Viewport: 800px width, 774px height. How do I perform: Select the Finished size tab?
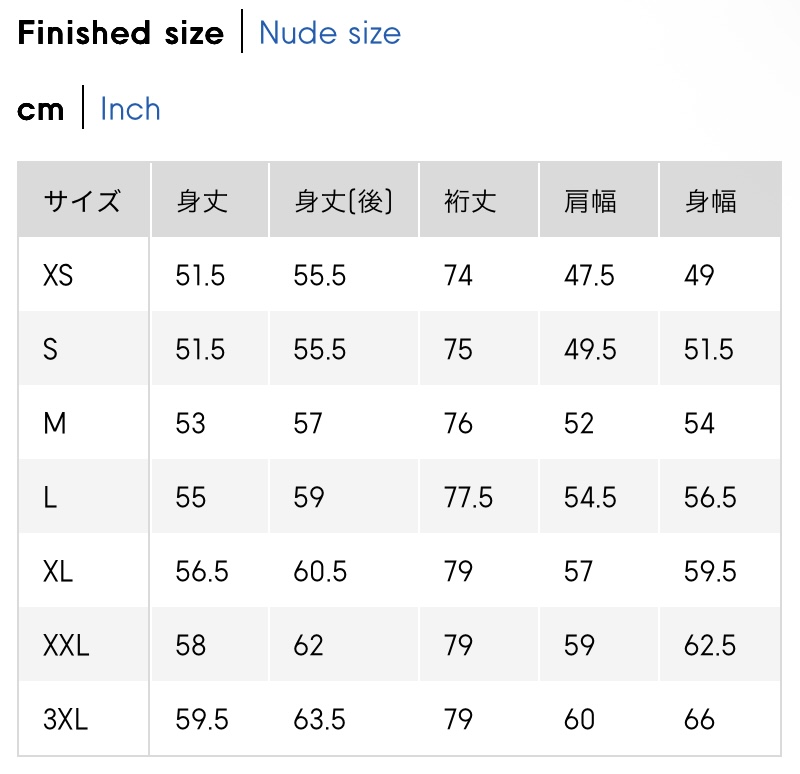121,33
